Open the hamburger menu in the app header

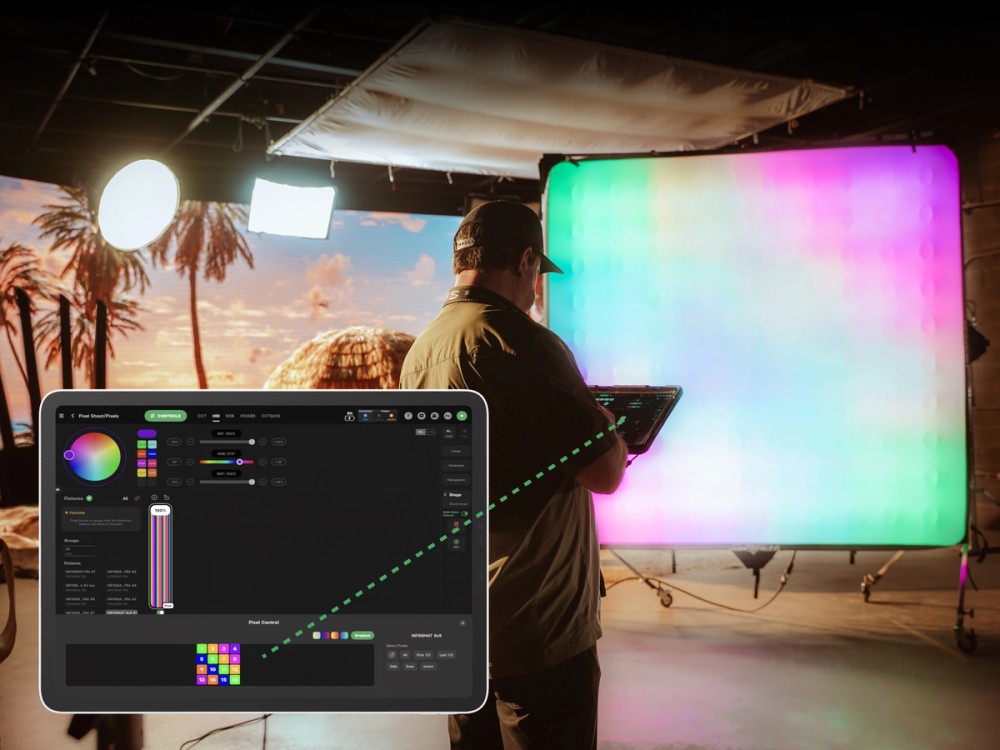coord(61,416)
